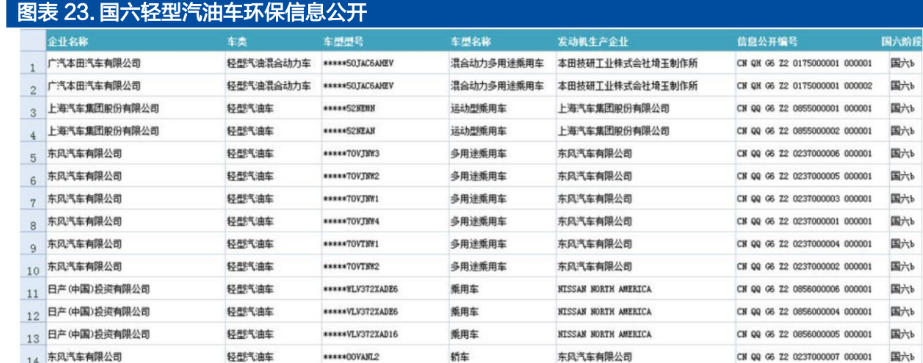Click model *****00VANL2
The height and width of the screenshot is (363, 923).
[x=351, y=357]
